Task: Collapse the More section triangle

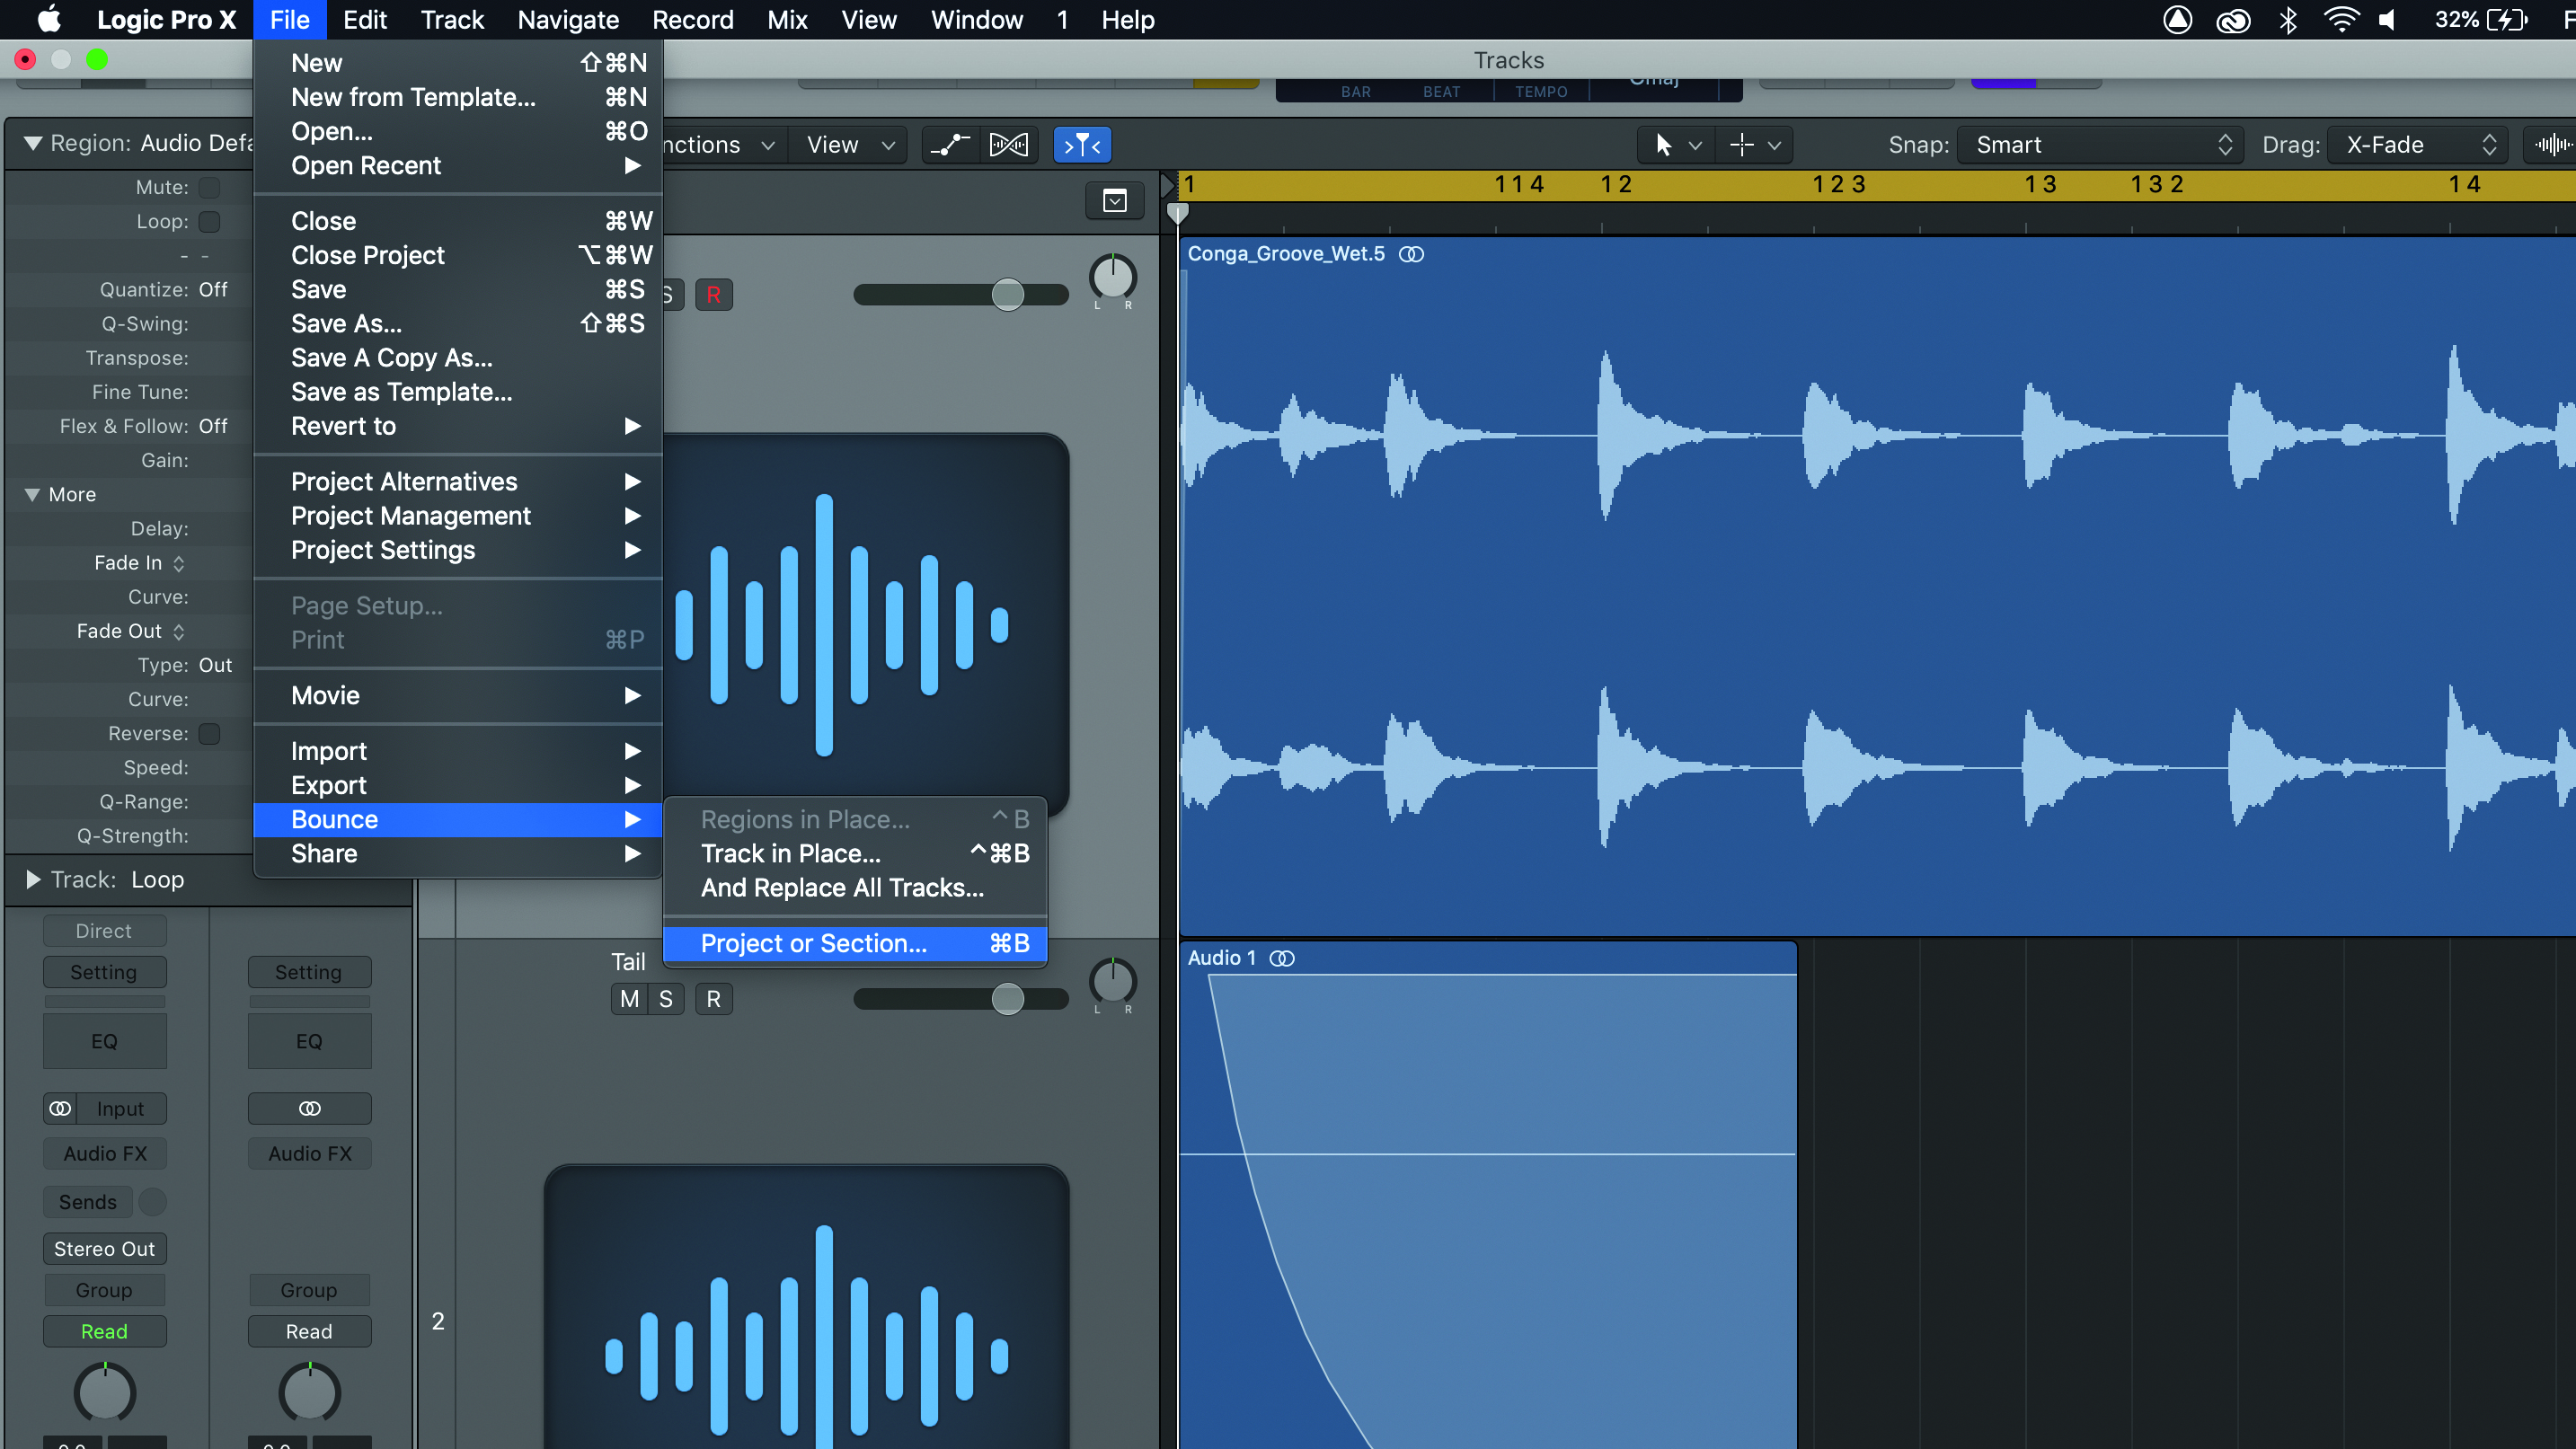Action: 33,494
